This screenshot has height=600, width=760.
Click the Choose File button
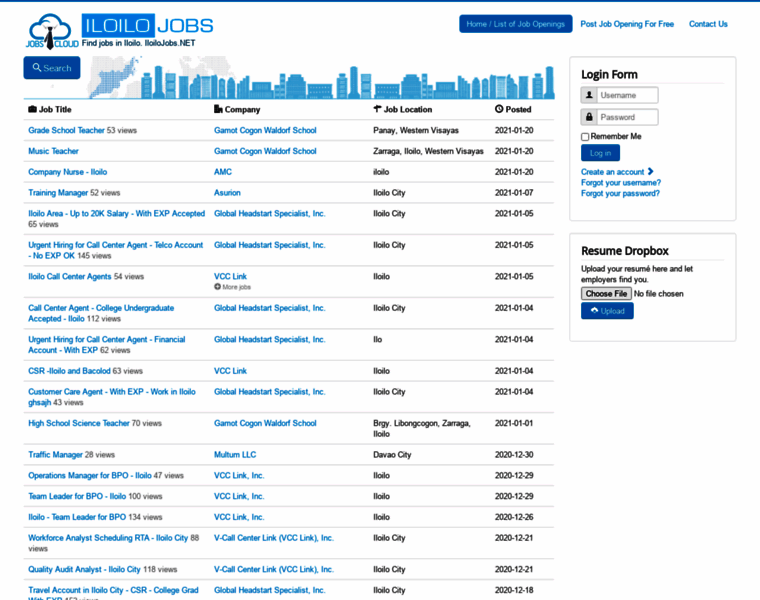coord(606,293)
